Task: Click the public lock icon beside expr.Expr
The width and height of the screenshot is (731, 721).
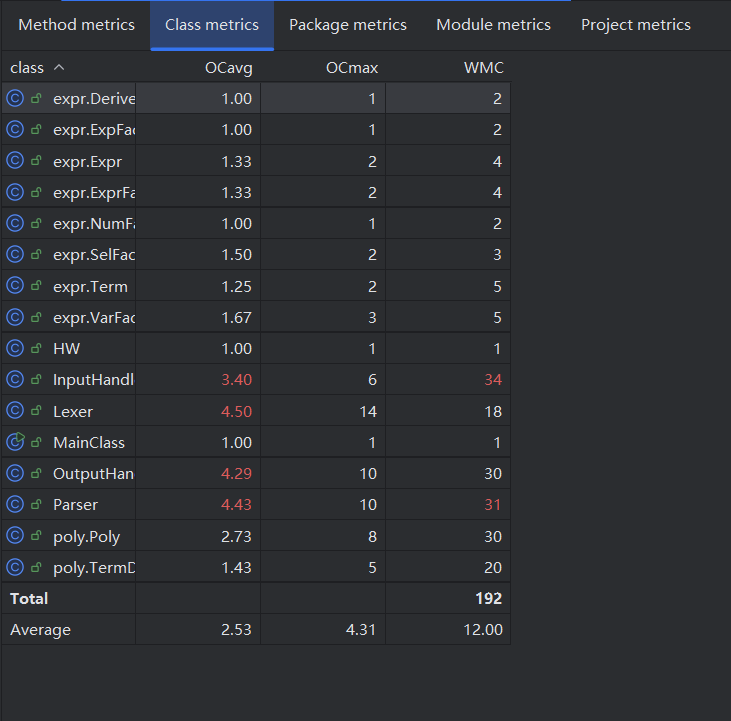Action: [36, 161]
